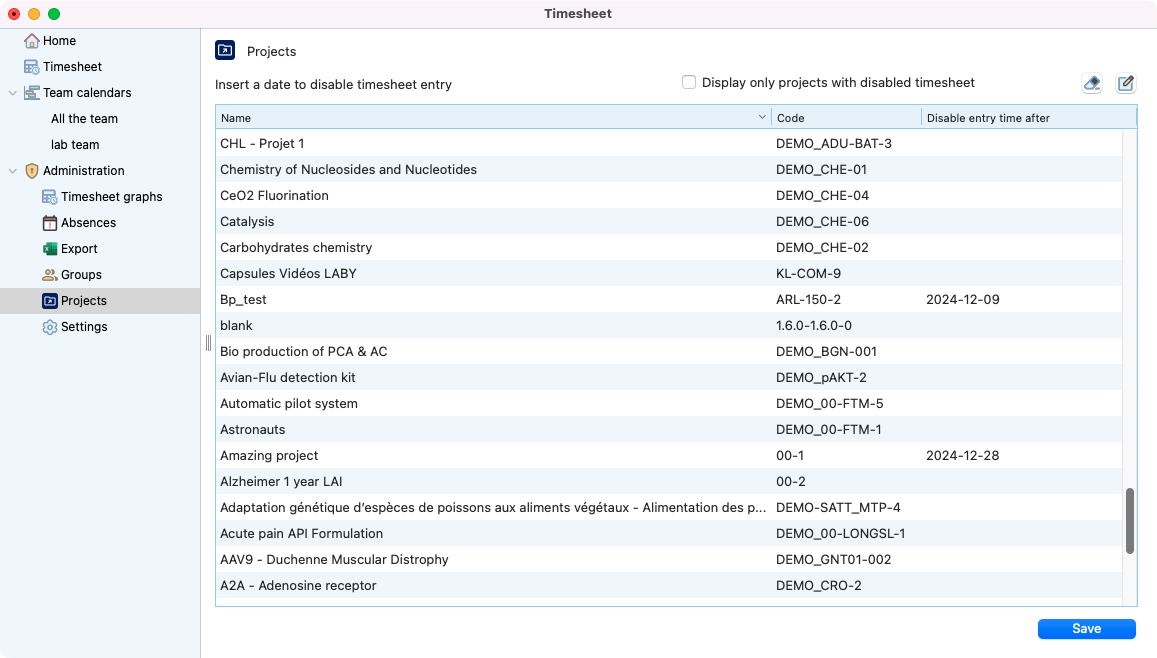1157x658 pixels.
Task: Click code cell DEMO_CHE-06
Action: pos(822,221)
